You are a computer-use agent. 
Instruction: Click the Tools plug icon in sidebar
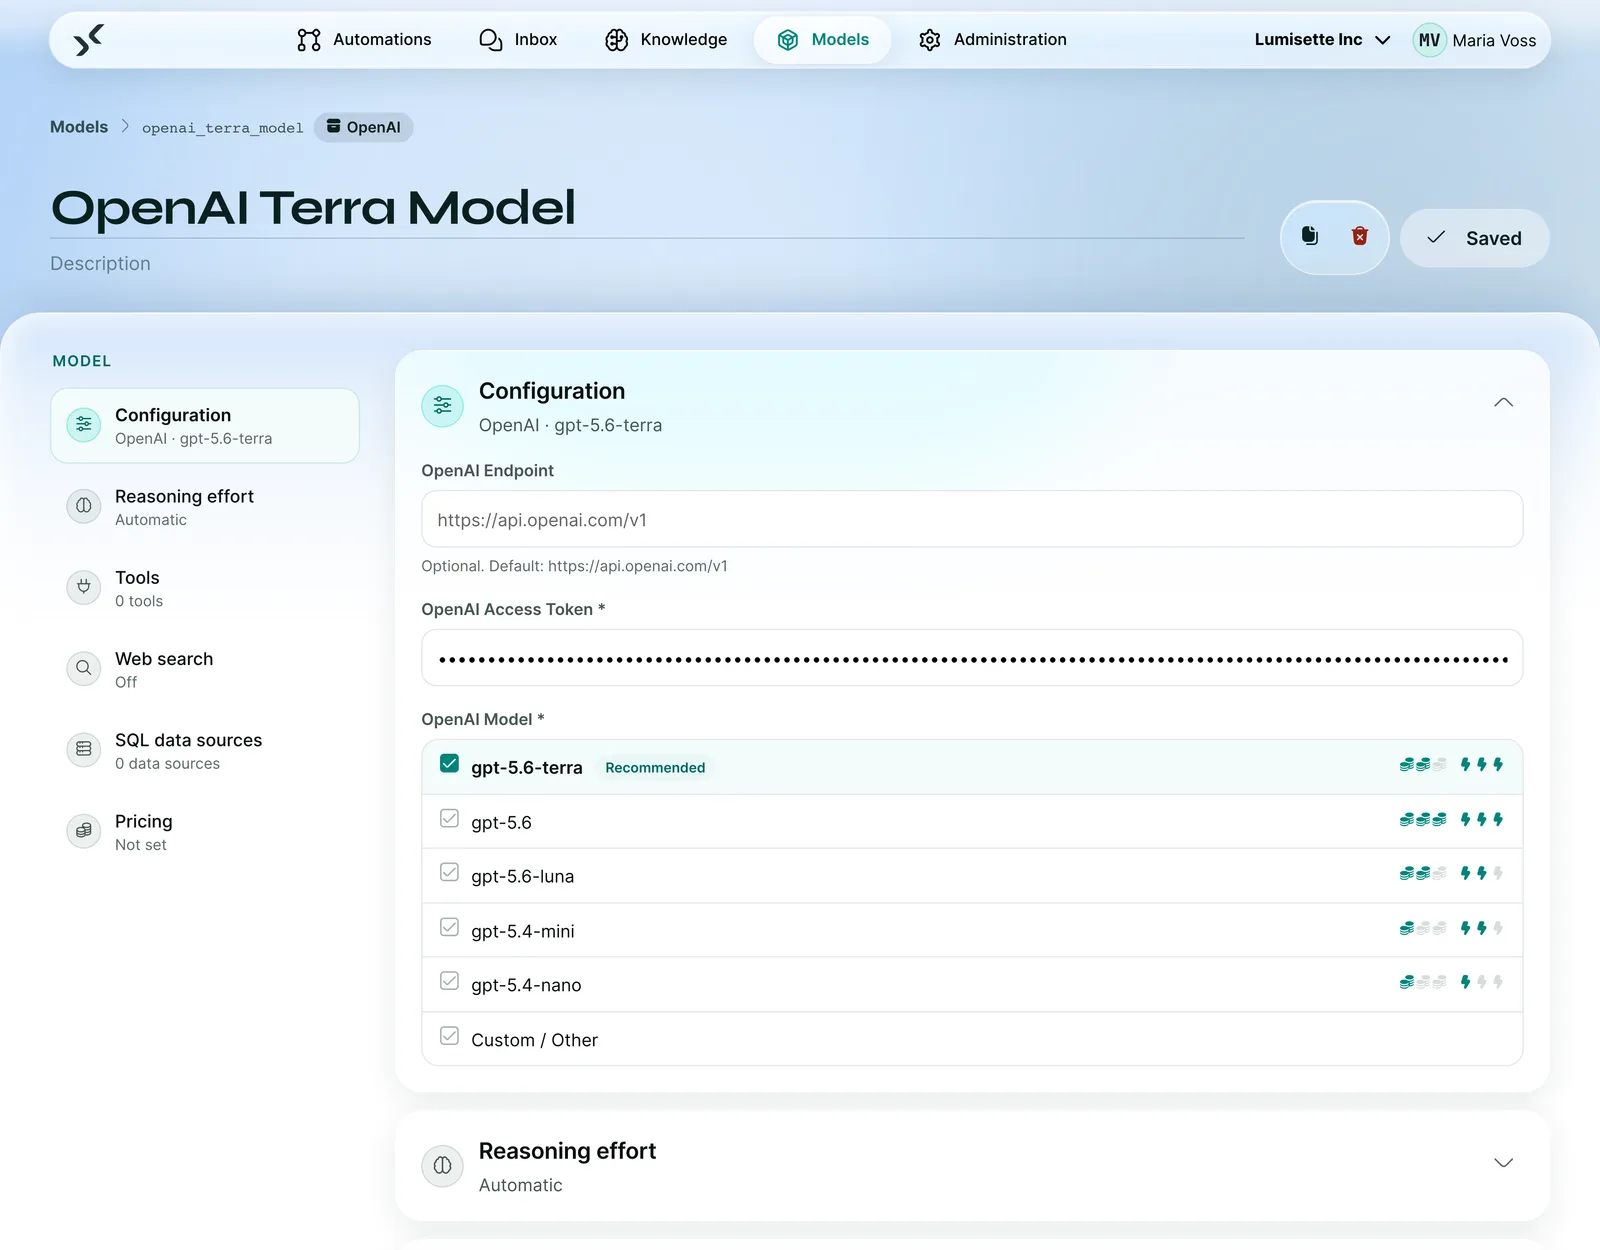coord(84,587)
